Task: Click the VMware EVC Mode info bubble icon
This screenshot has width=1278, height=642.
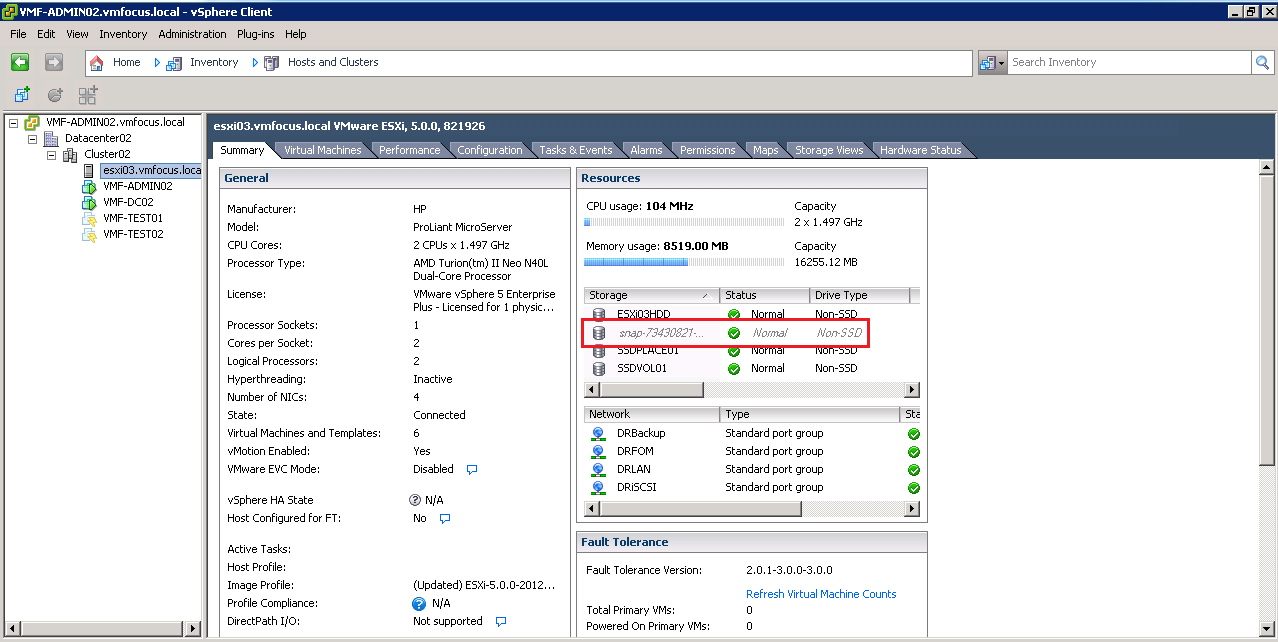Action: [472, 469]
